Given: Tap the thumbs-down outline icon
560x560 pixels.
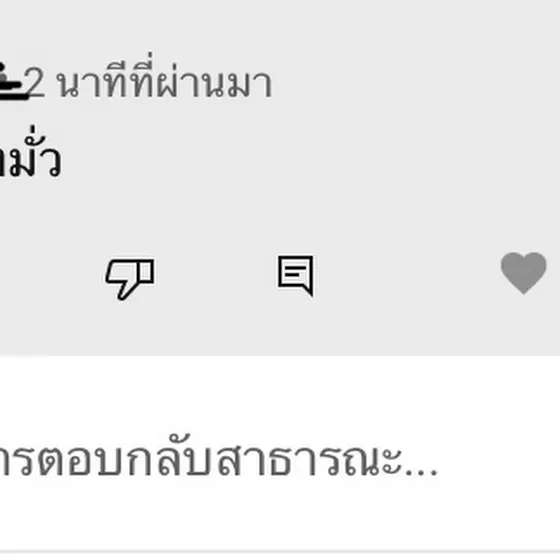Looking at the screenshot, I should (x=130, y=279).
